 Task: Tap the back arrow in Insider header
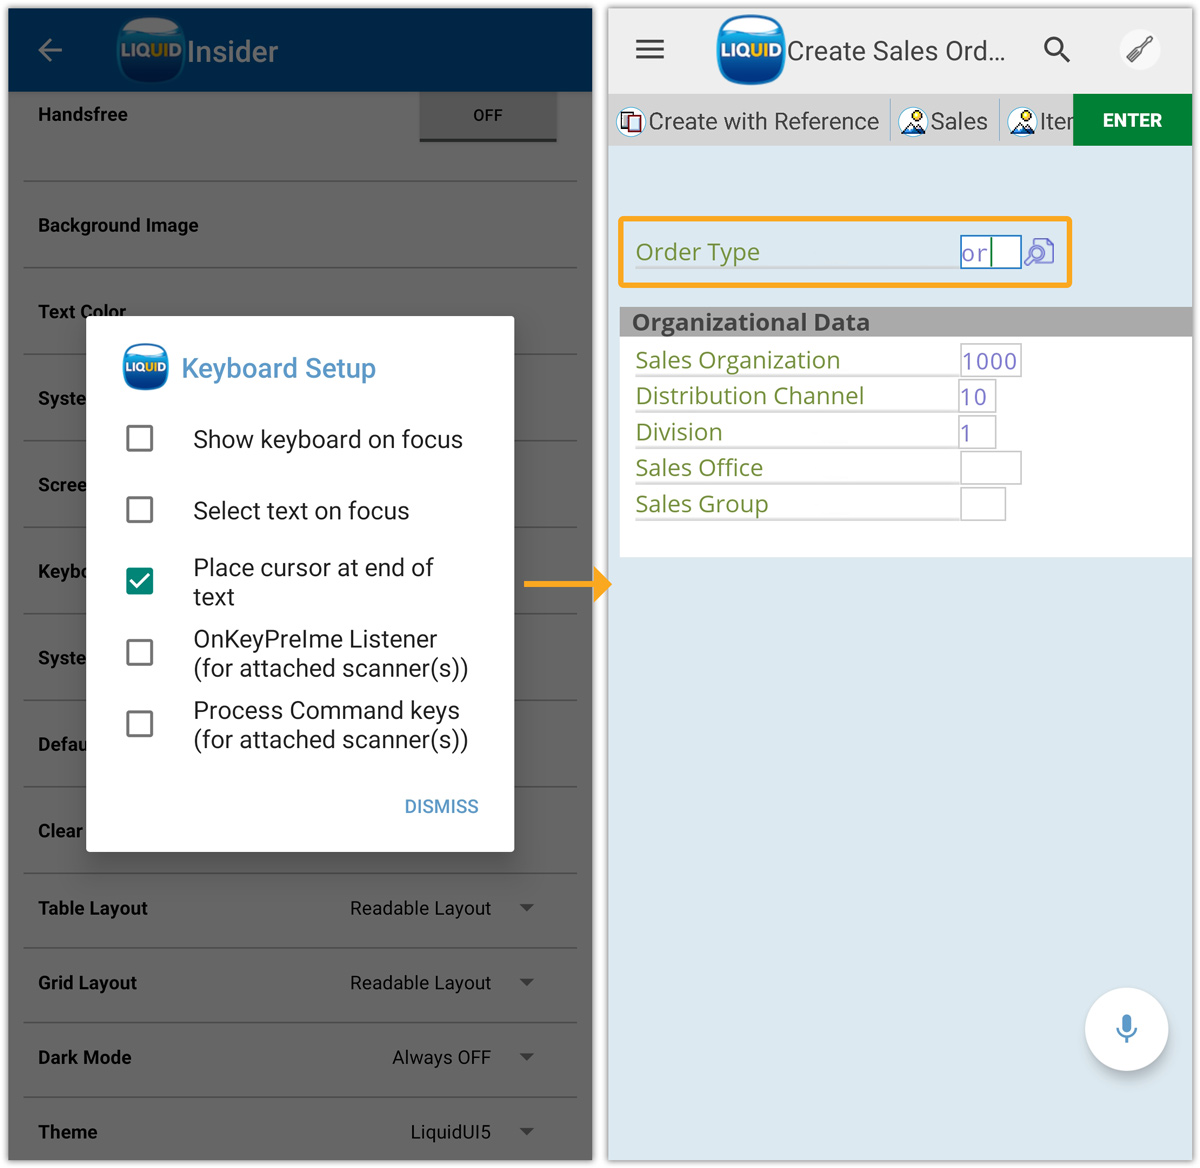coord(50,50)
